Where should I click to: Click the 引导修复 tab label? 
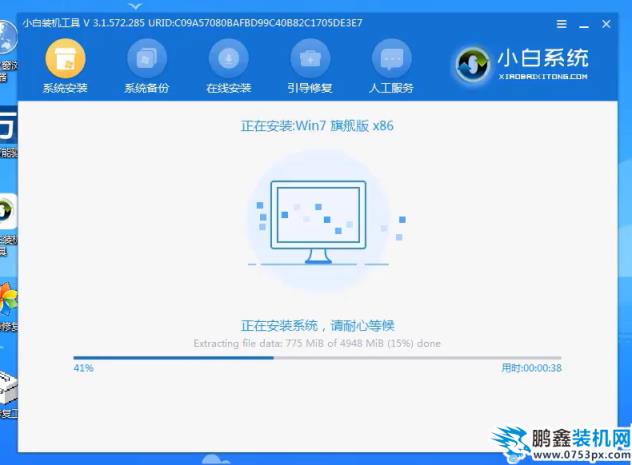click(x=310, y=88)
